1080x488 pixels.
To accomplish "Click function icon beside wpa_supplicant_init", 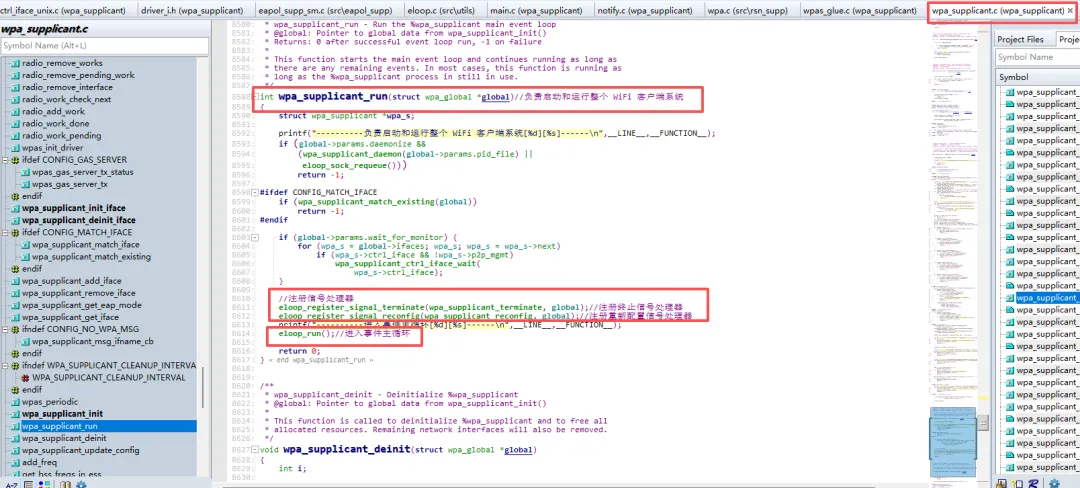I will [x=15, y=414].
